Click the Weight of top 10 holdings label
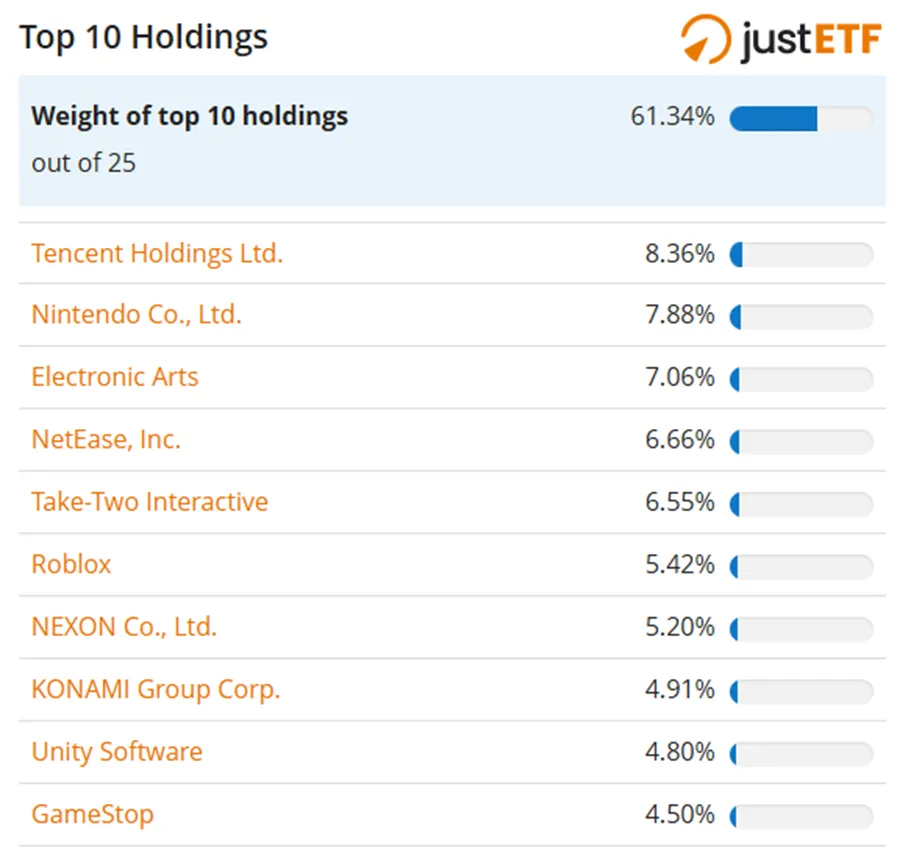 pyautogui.click(x=189, y=116)
